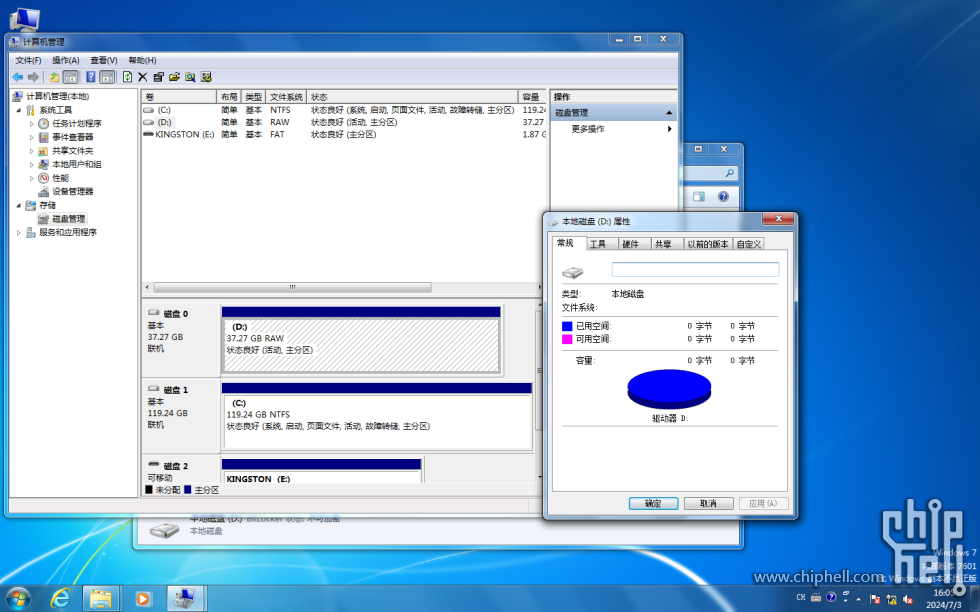Show hidden tray icons arrow
The image size is (980, 612).
tap(859, 599)
